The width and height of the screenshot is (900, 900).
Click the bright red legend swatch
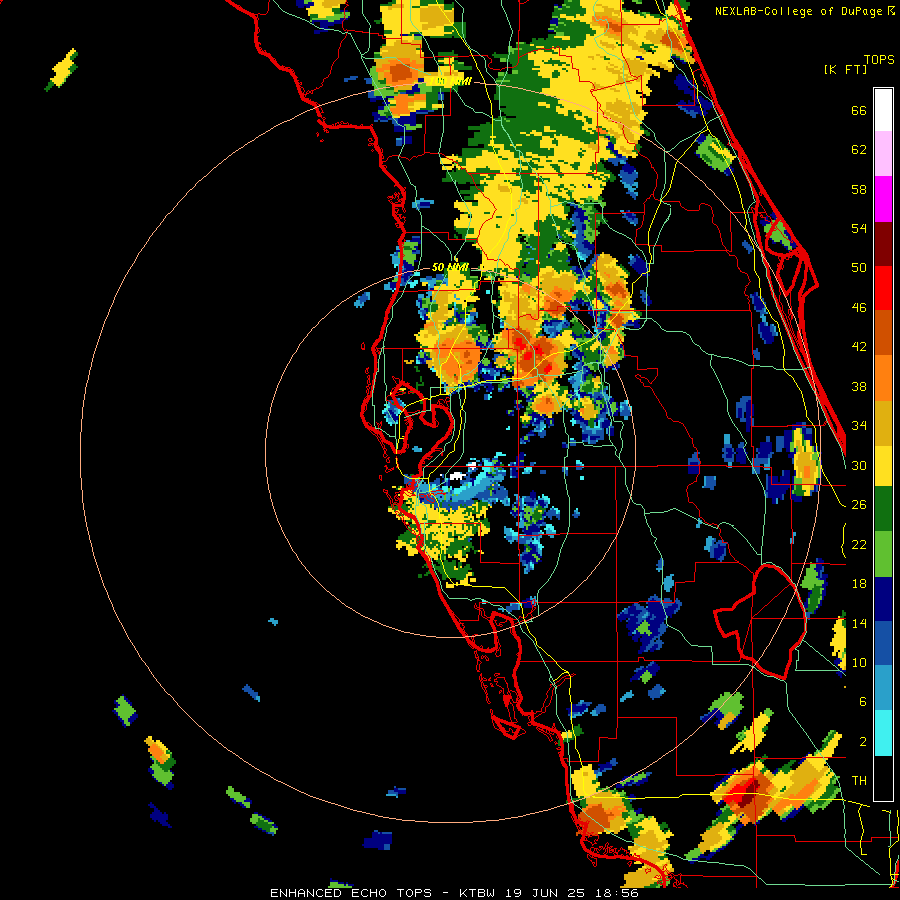(883, 288)
